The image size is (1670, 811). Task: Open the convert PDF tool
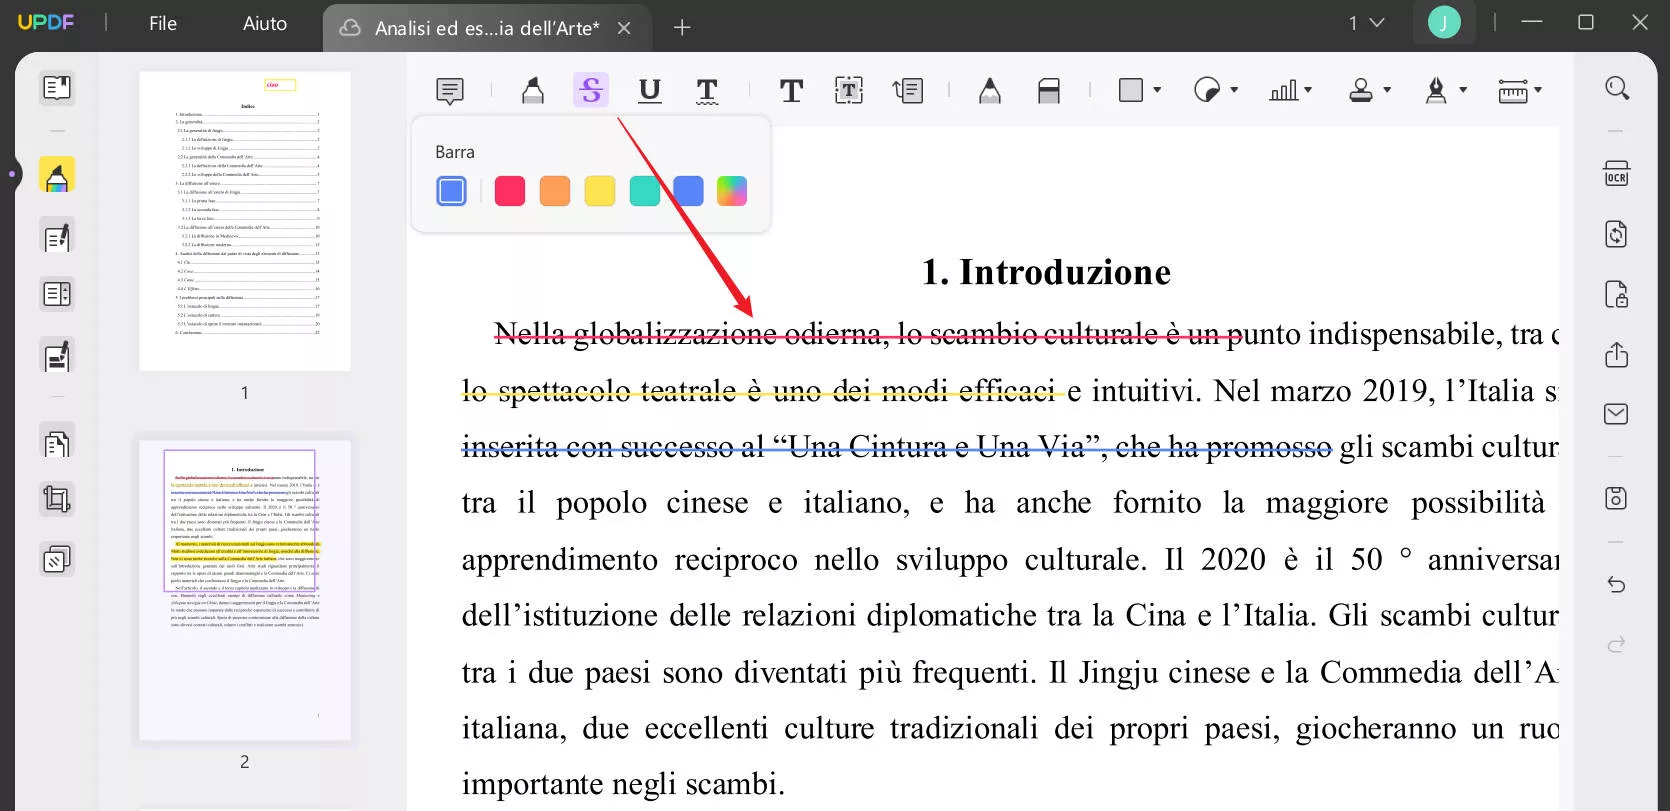tap(1617, 234)
